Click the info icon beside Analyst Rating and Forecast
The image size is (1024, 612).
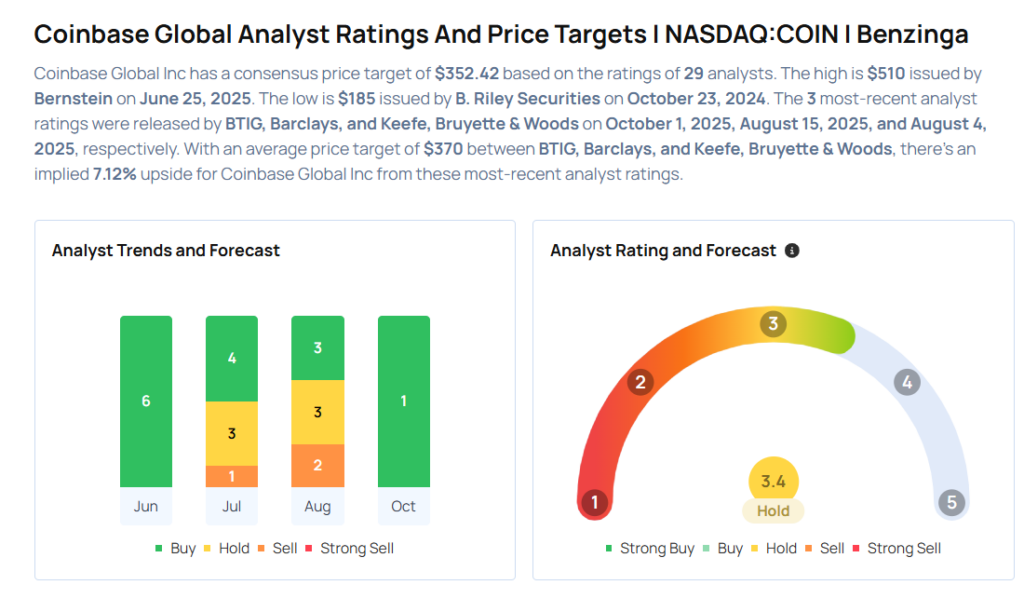click(x=792, y=251)
